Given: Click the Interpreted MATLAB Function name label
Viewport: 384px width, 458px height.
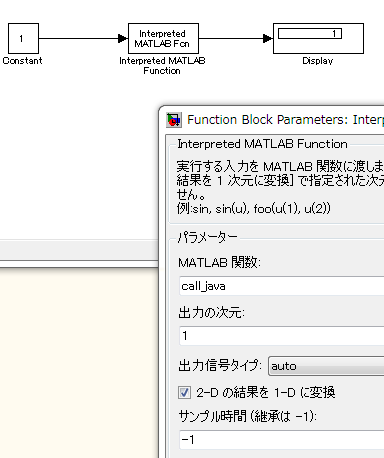Looking at the screenshot, I should [162, 66].
